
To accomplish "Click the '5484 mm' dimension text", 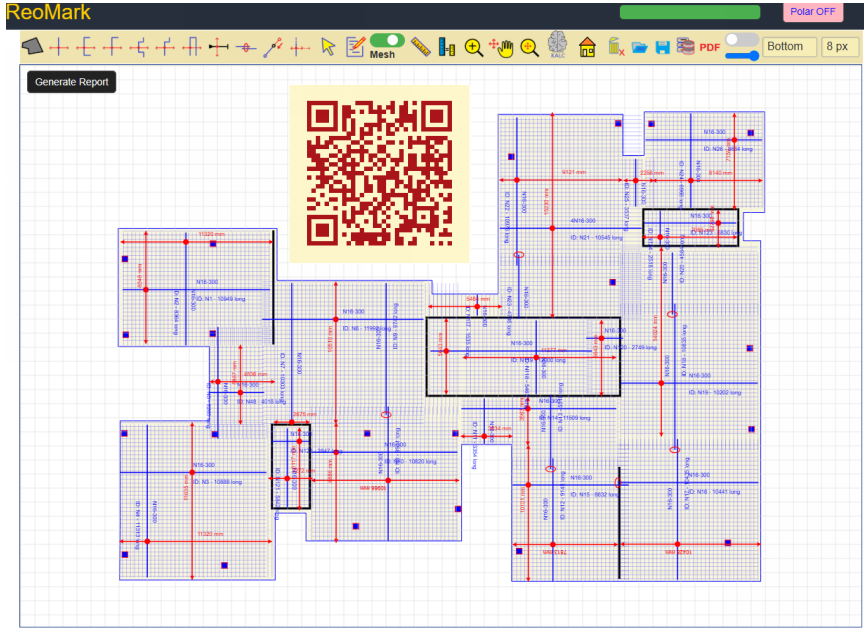I will click(x=478, y=299).
